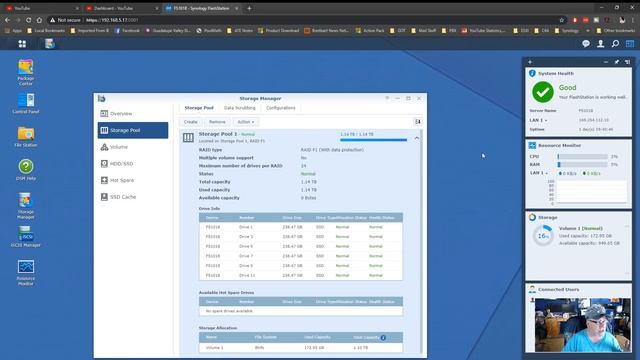The width and height of the screenshot is (640, 360).
Task: Launch iSCSI Manager desktop icon
Action: (26, 237)
